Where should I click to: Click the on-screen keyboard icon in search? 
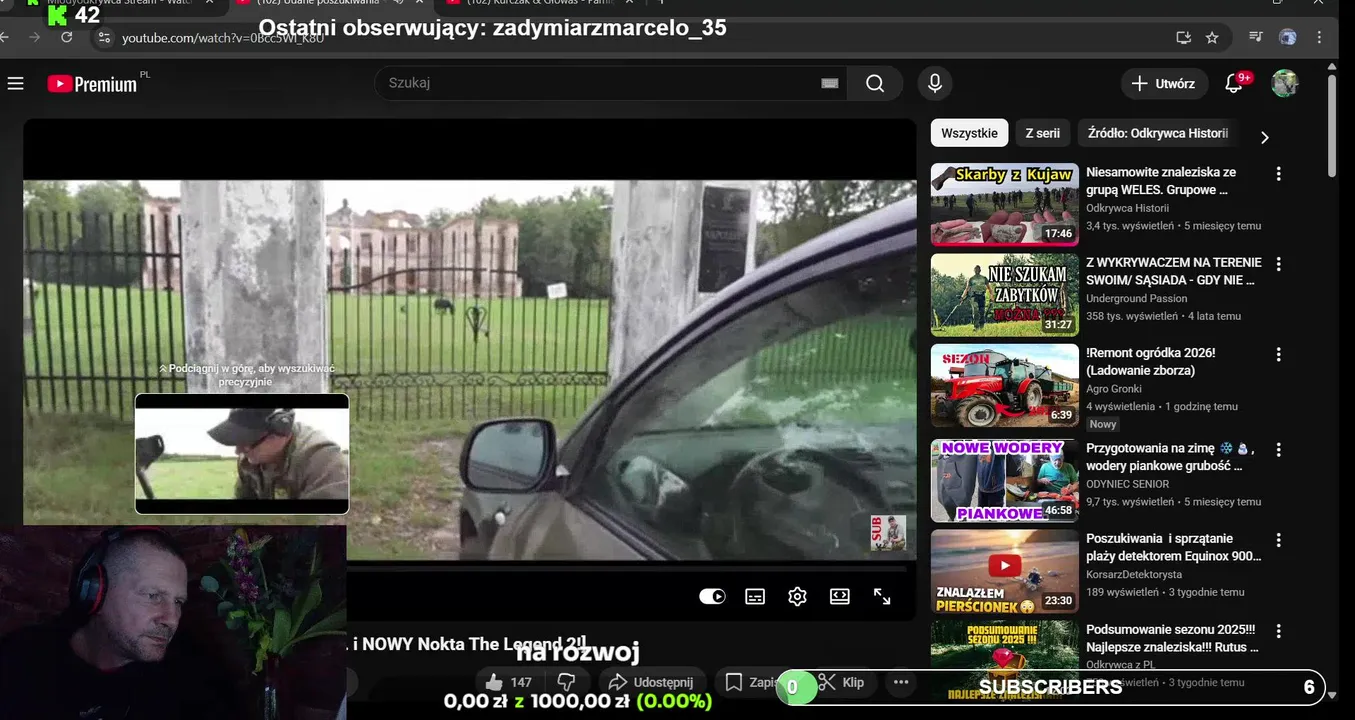point(829,83)
